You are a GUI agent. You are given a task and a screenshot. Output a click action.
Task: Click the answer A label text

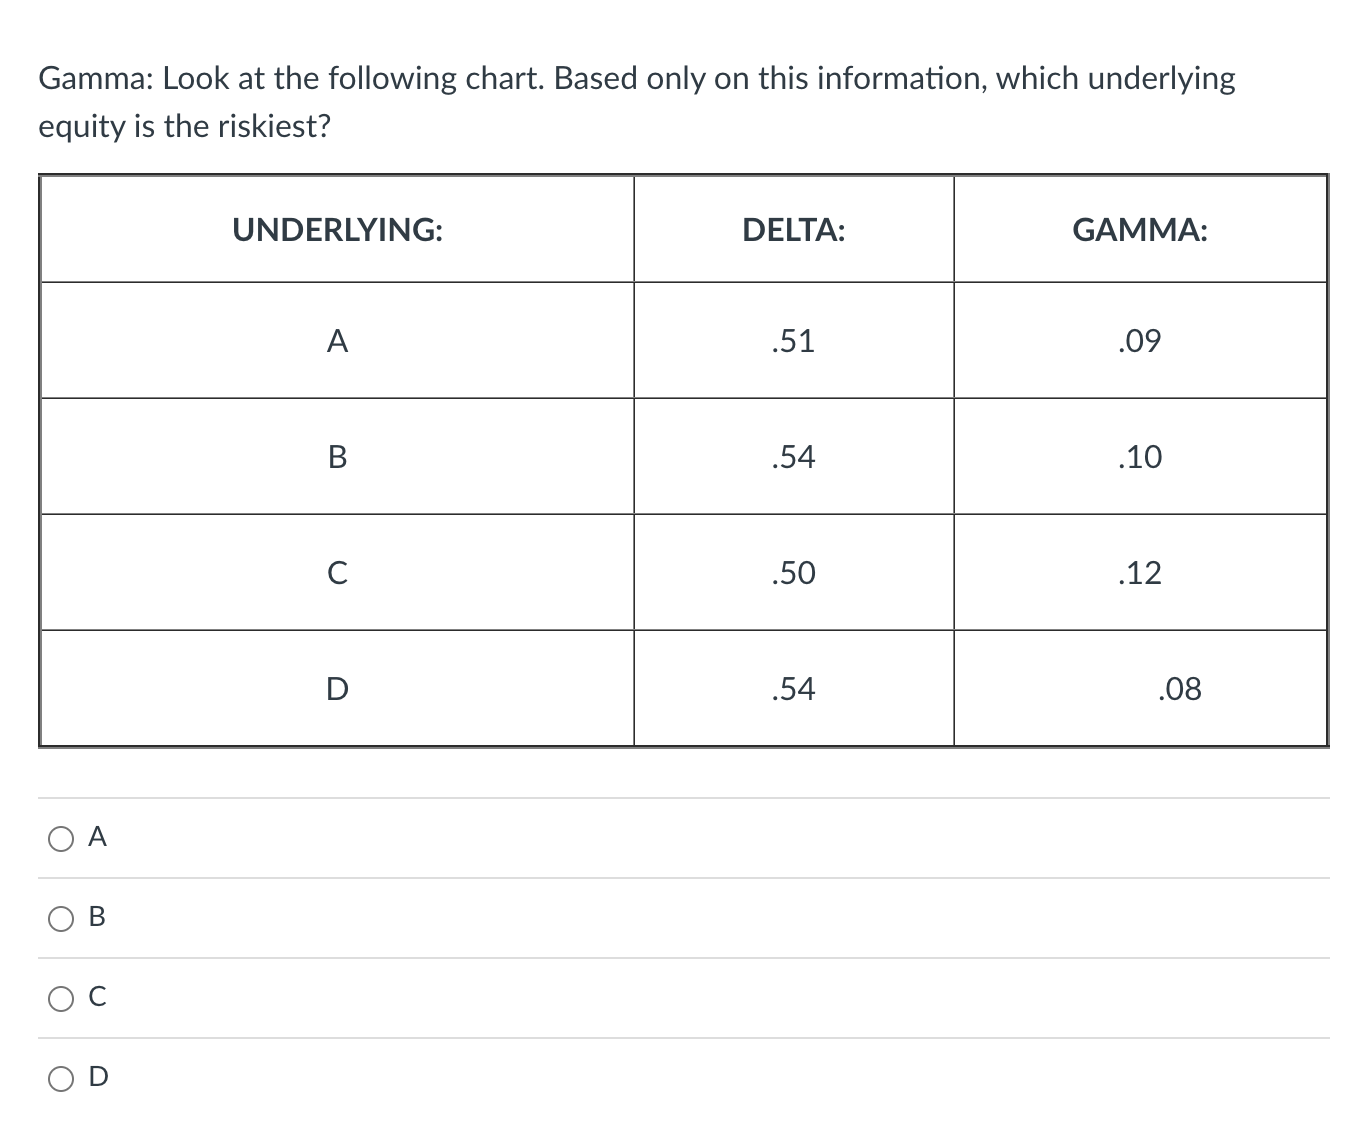click(96, 836)
